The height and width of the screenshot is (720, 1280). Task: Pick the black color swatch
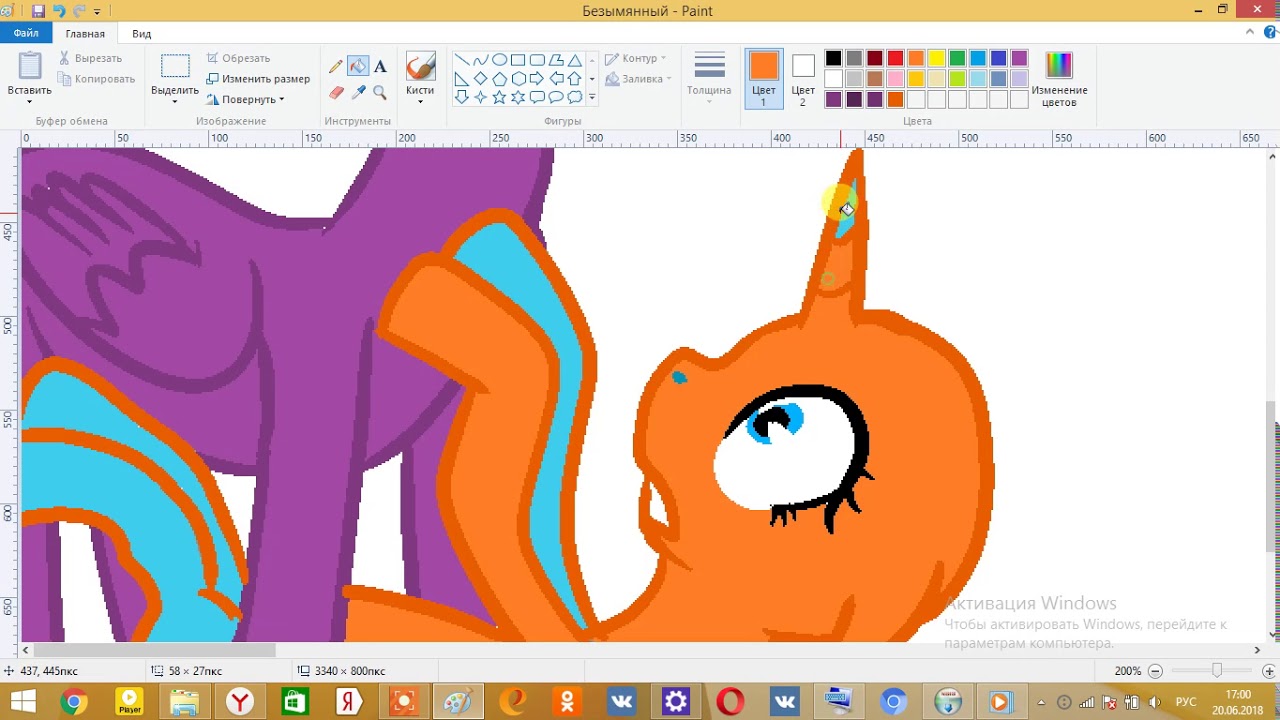pyautogui.click(x=833, y=58)
